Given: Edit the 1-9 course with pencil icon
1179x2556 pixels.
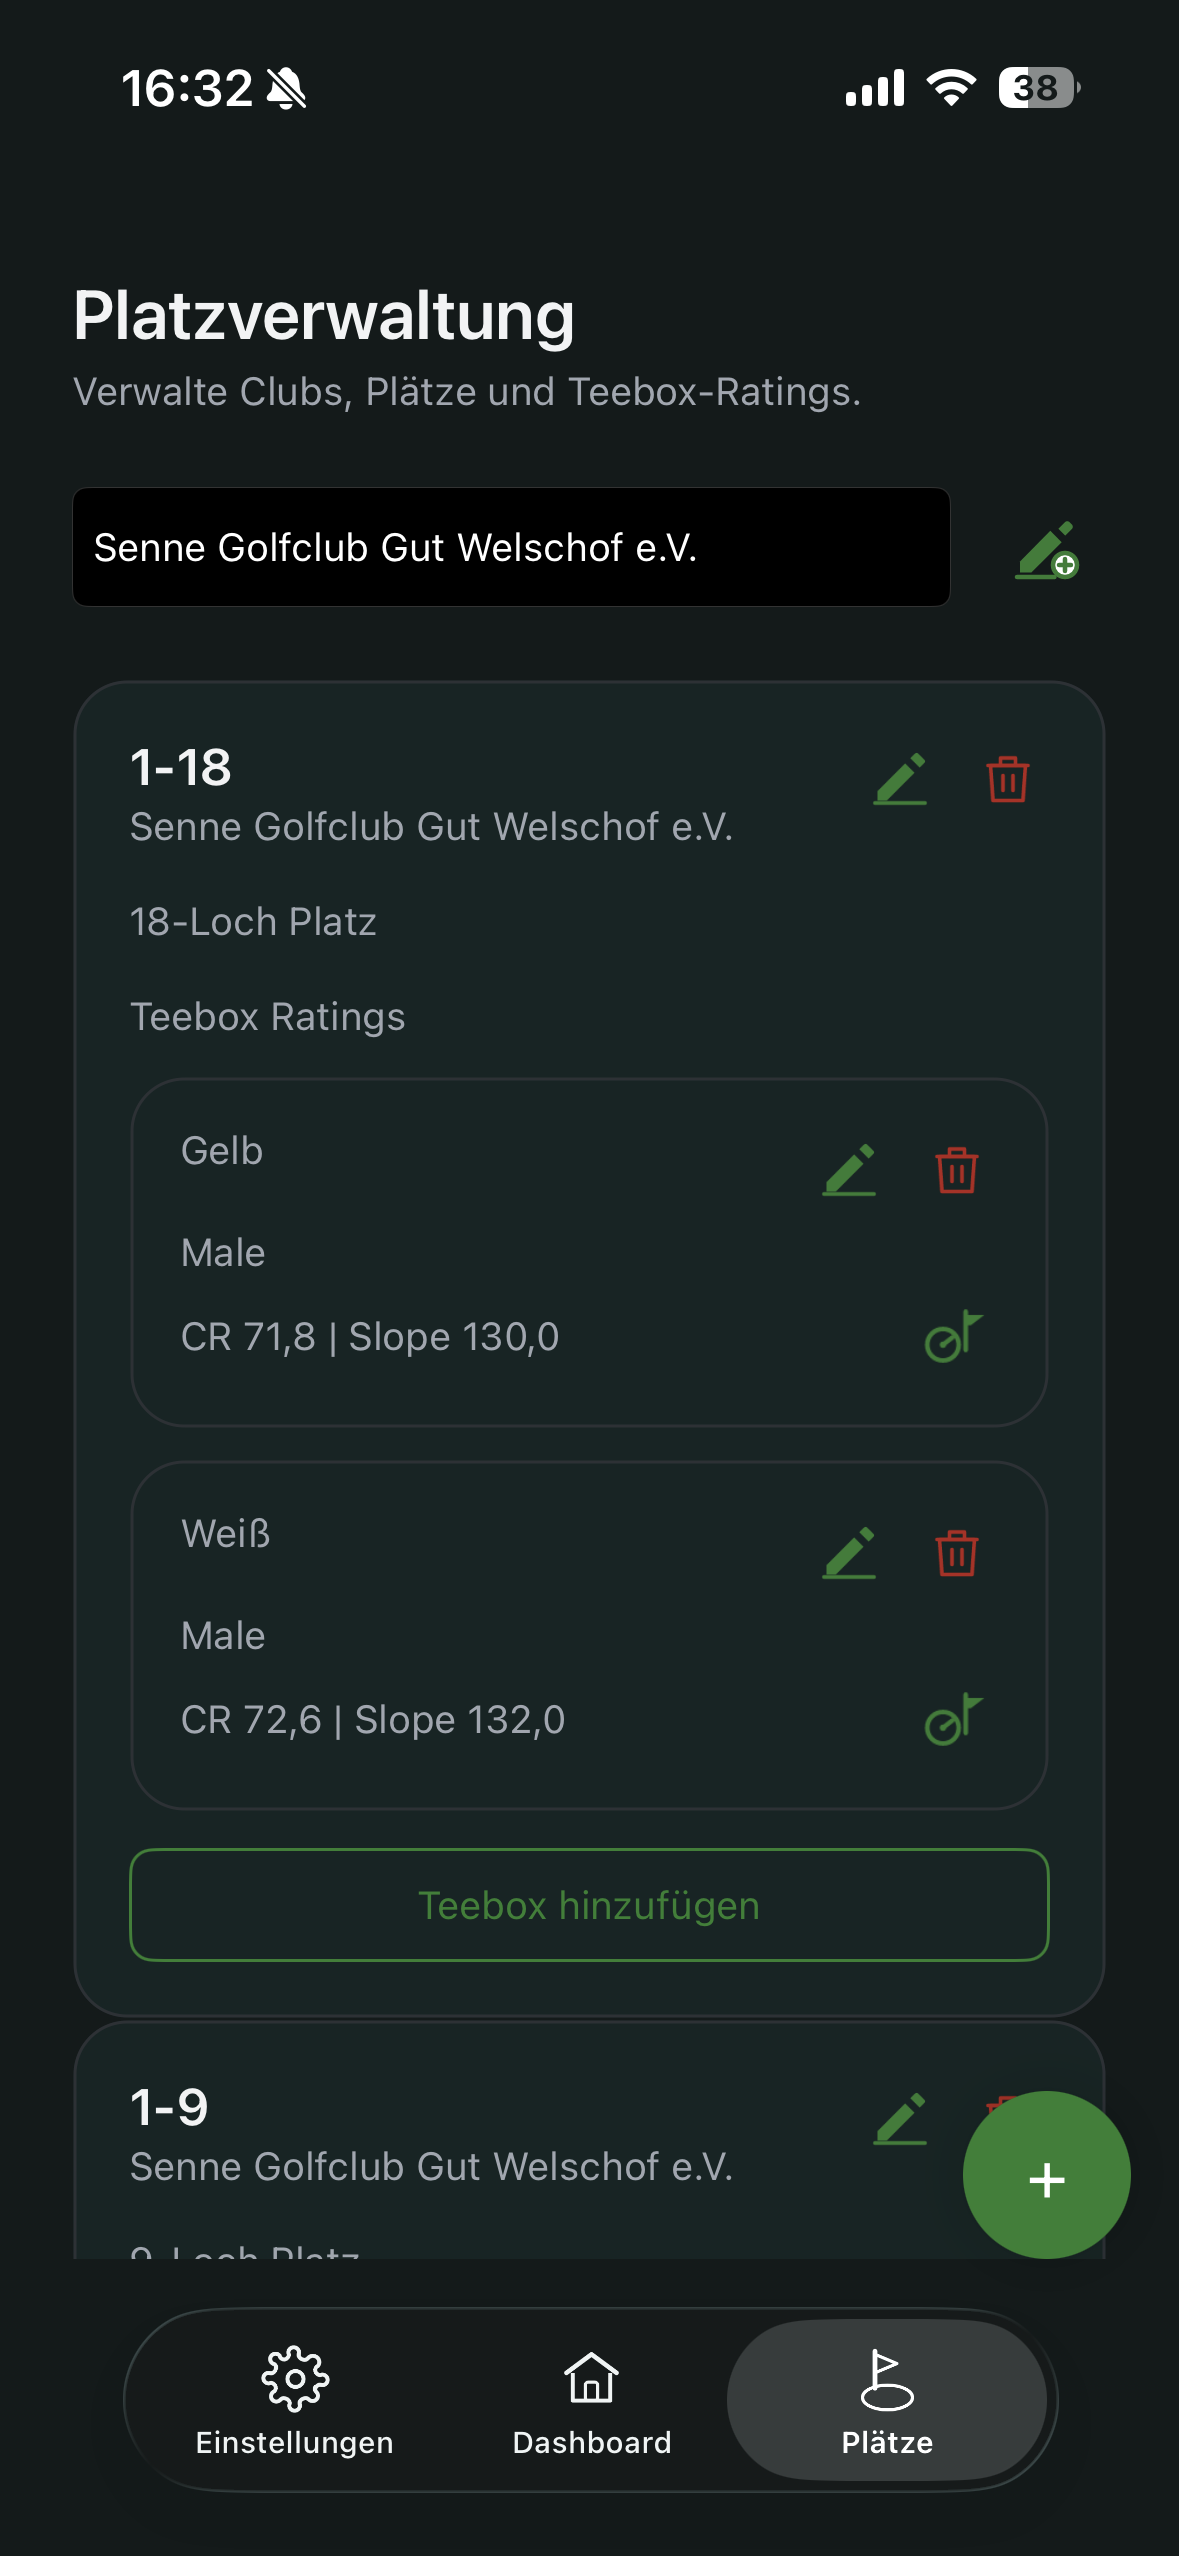Looking at the screenshot, I should pyautogui.click(x=900, y=2119).
